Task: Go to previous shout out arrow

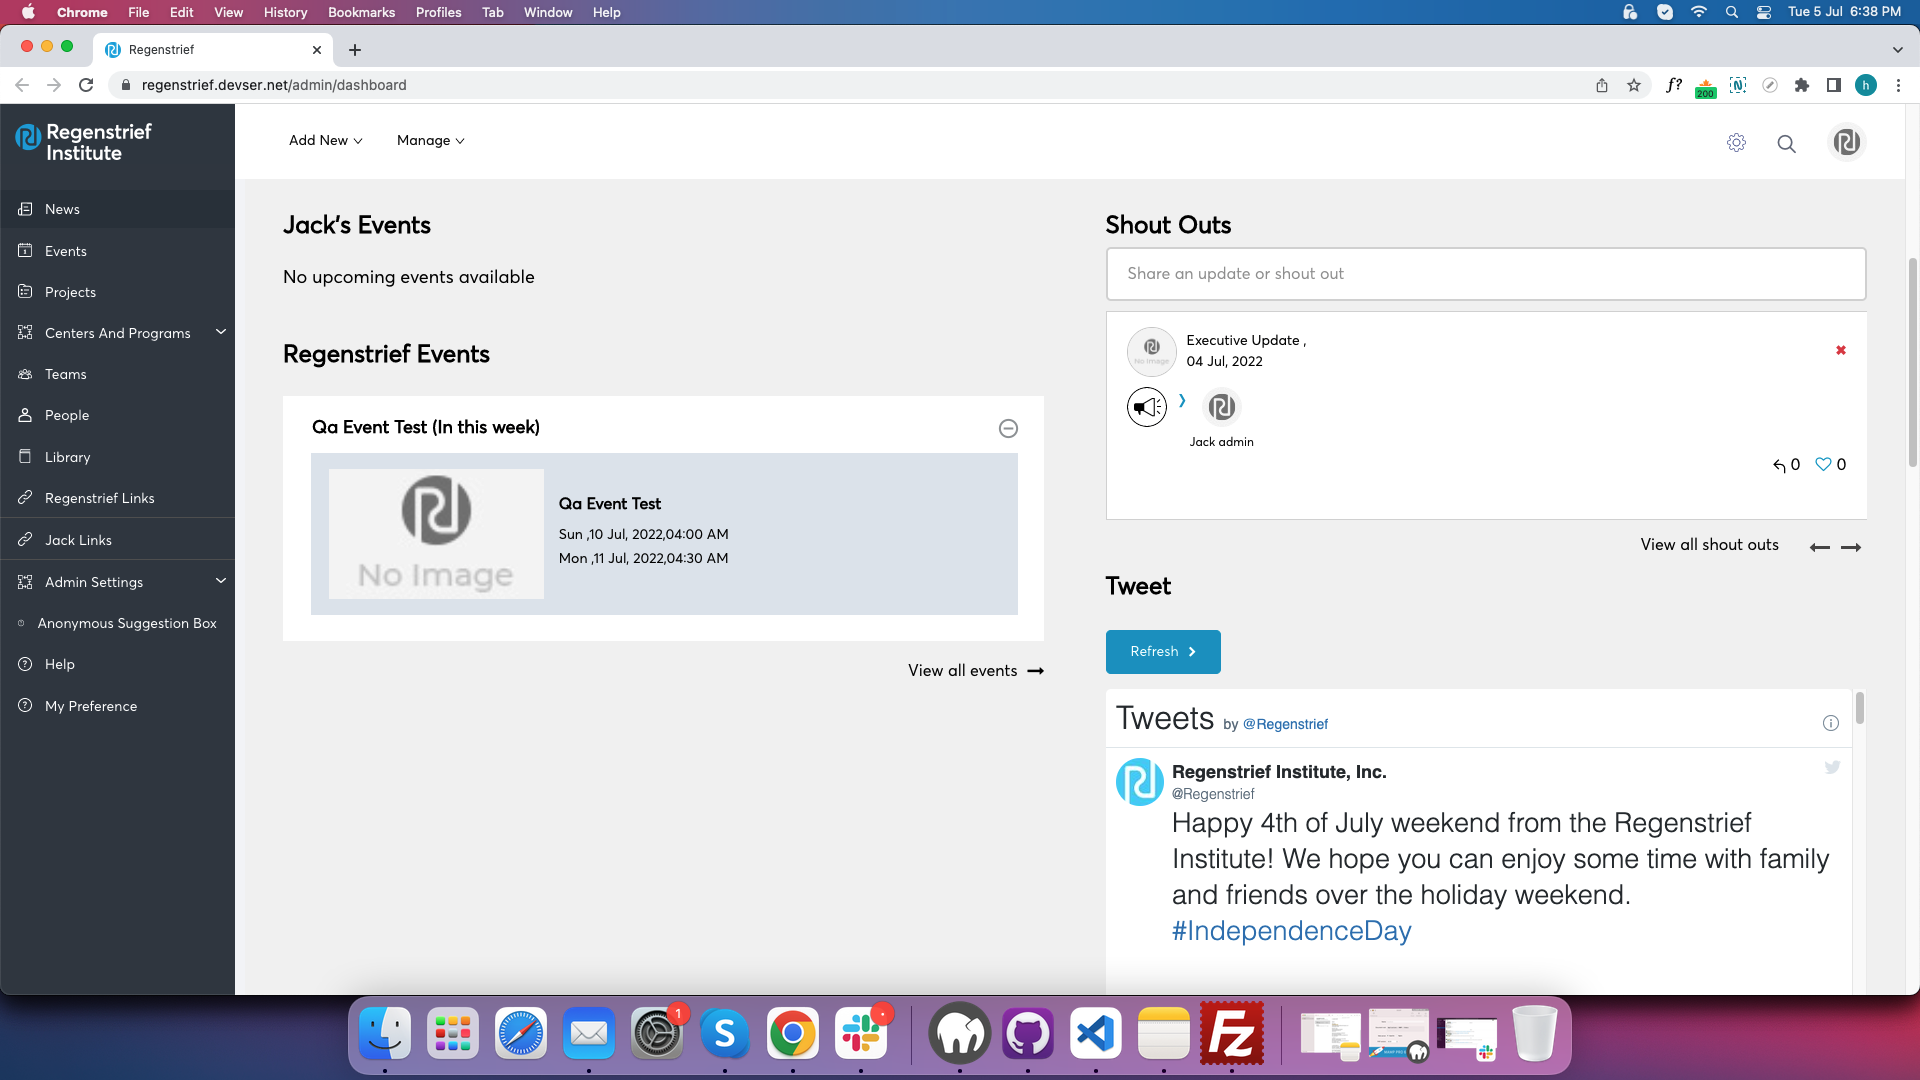Action: click(x=1819, y=547)
